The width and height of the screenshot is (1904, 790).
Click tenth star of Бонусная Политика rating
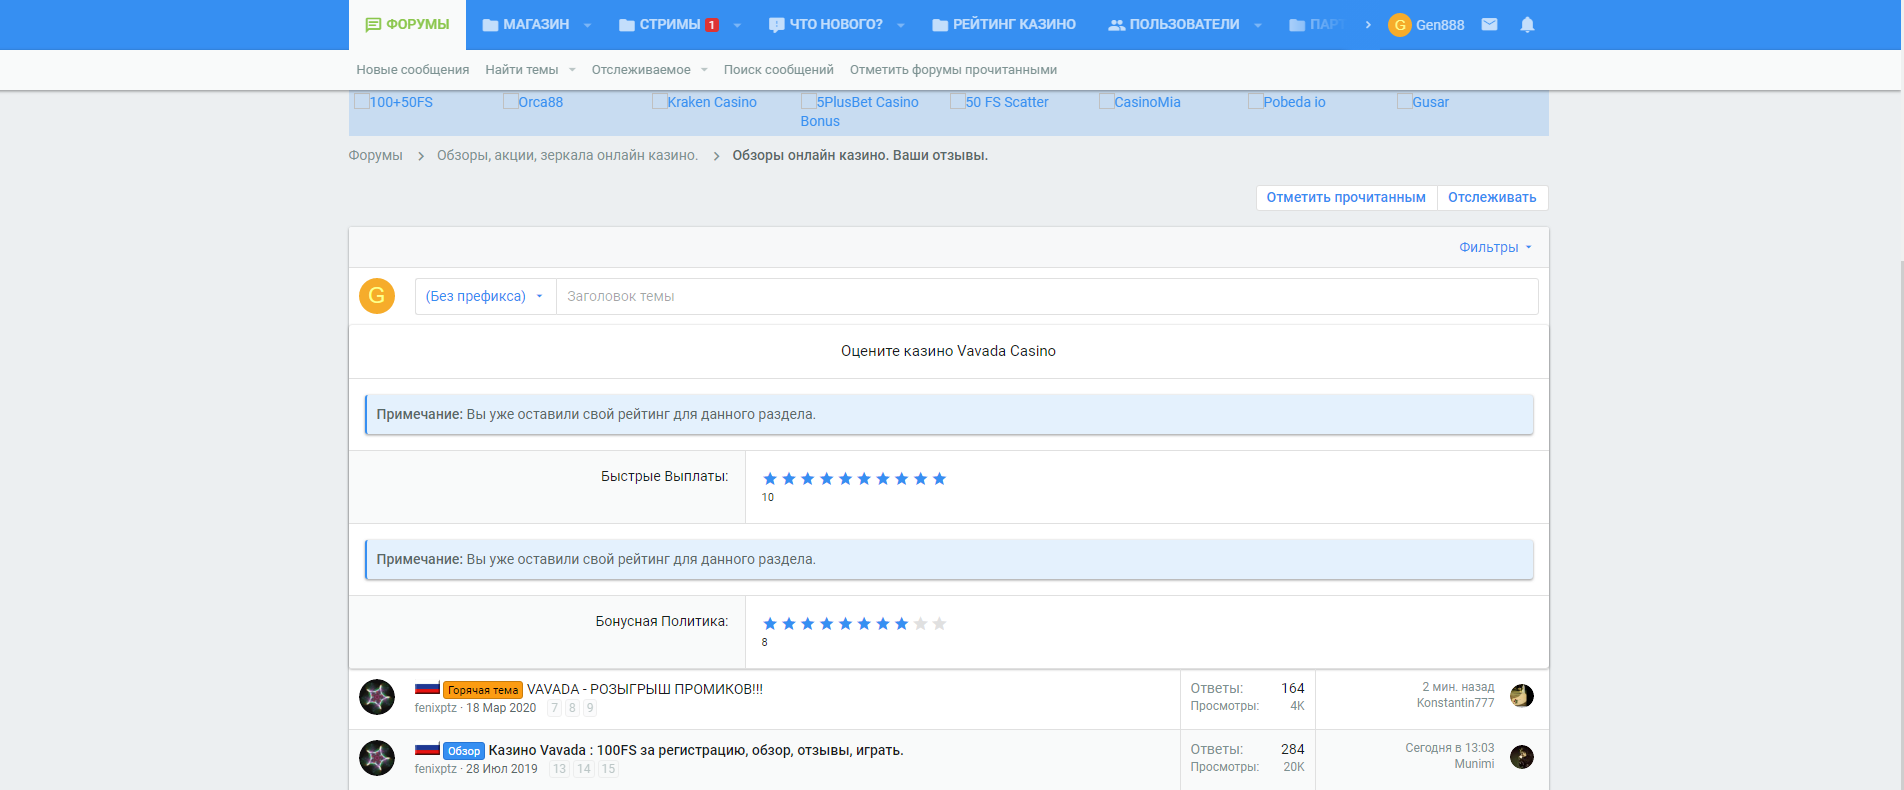[939, 624]
